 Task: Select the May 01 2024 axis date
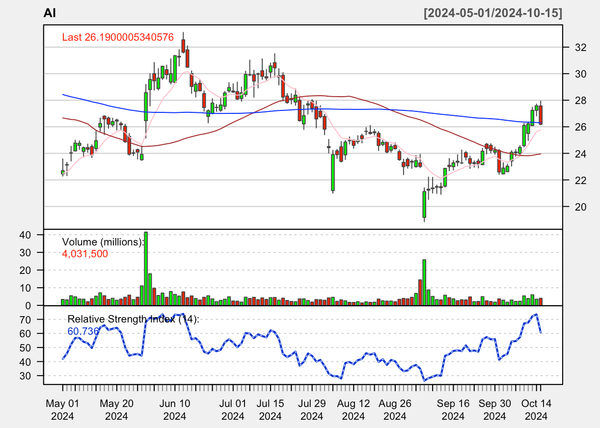(63, 408)
